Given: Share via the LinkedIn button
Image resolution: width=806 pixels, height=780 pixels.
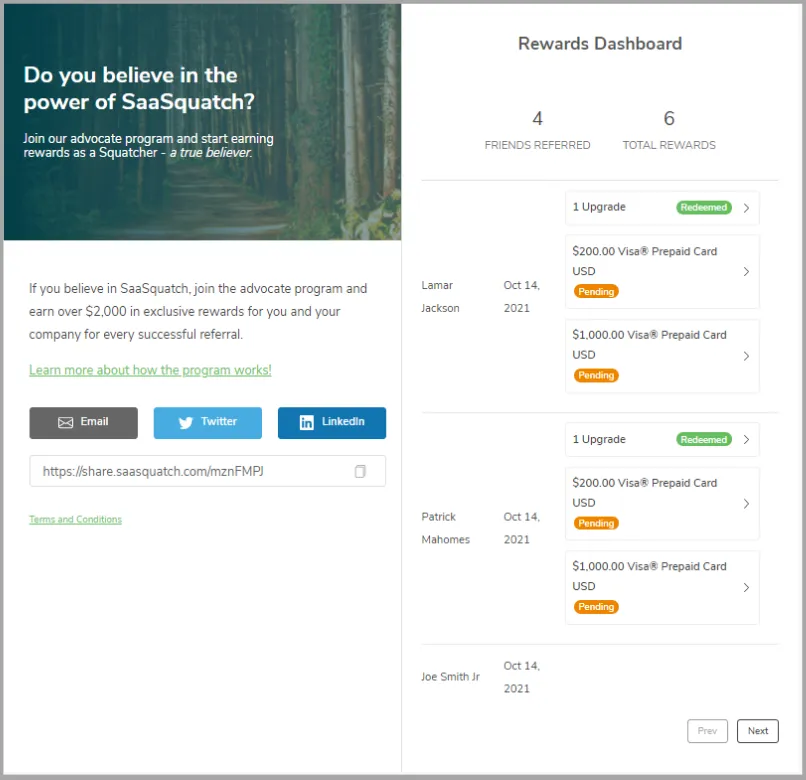Looking at the screenshot, I should pos(332,423).
